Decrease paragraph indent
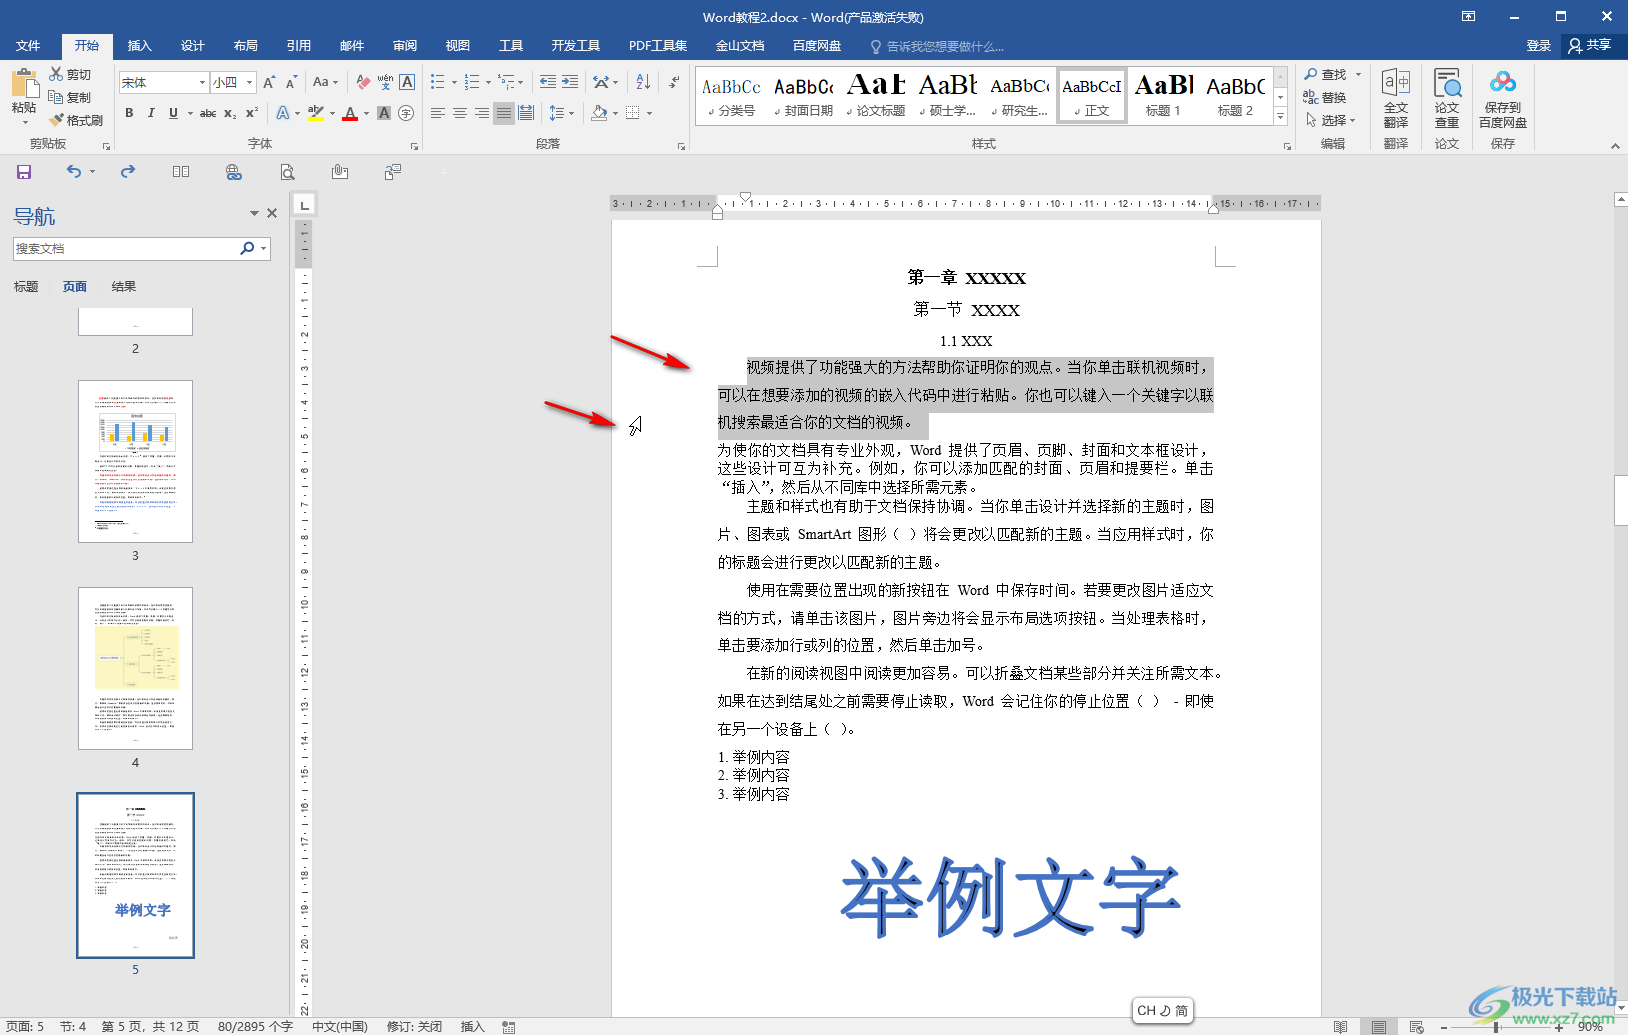 pyautogui.click(x=548, y=82)
